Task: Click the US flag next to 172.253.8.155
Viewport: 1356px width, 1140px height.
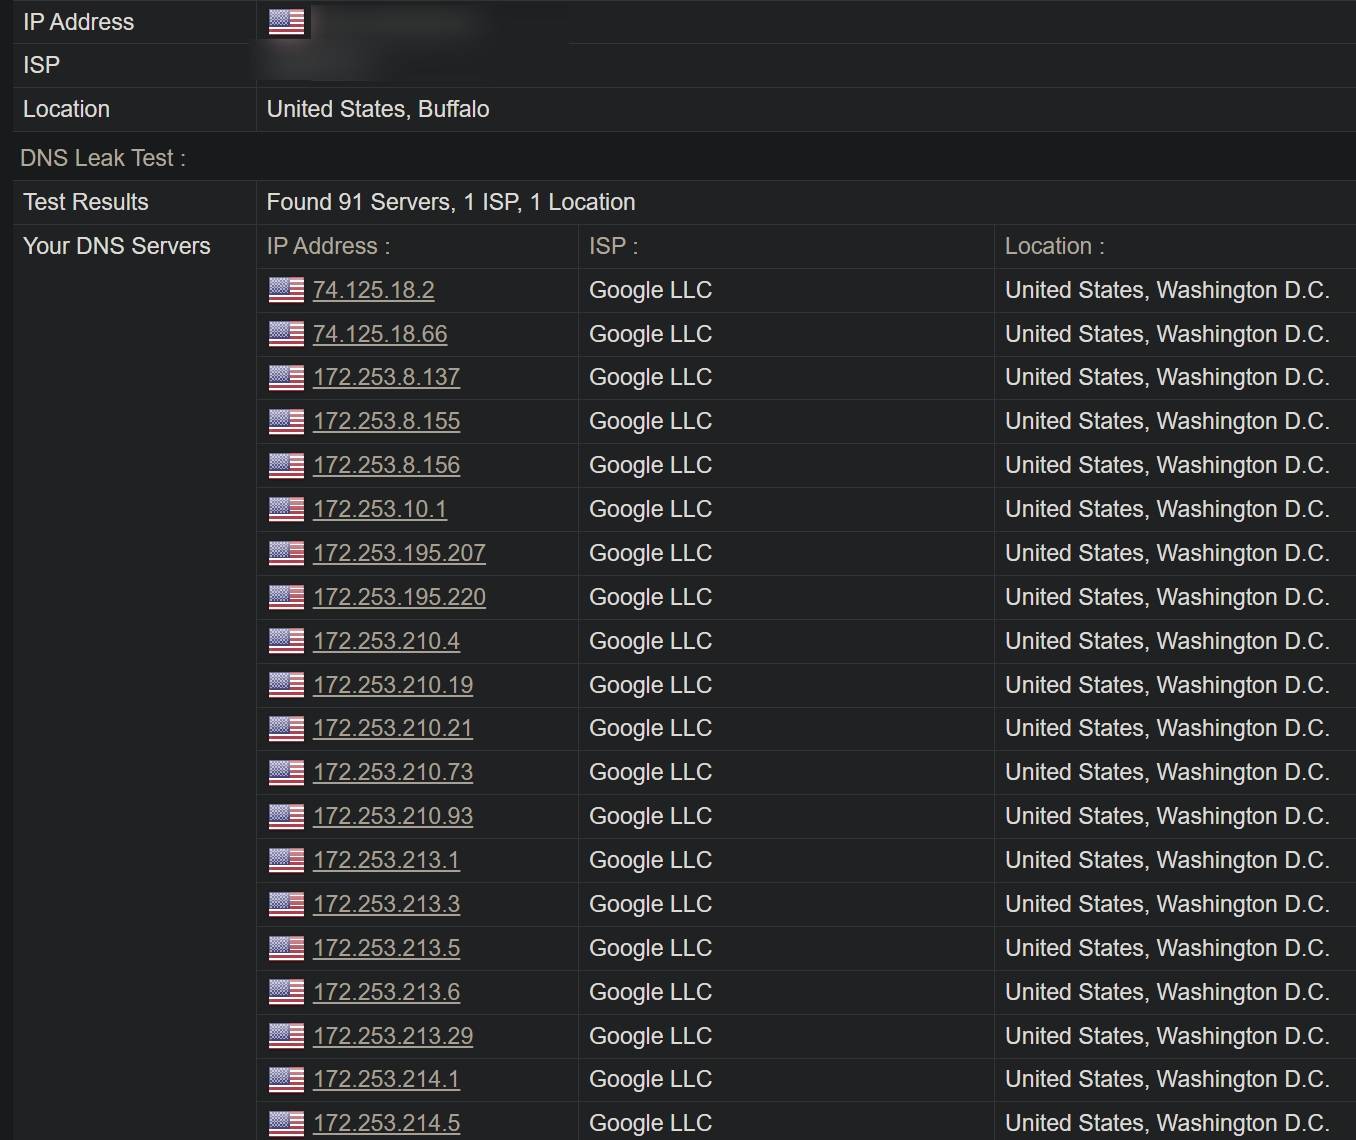Action: (x=286, y=421)
